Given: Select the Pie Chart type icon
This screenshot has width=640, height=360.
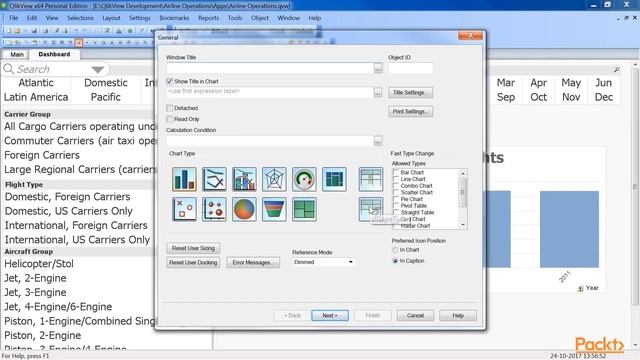Looking at the screenshot, I should (244, 209).
